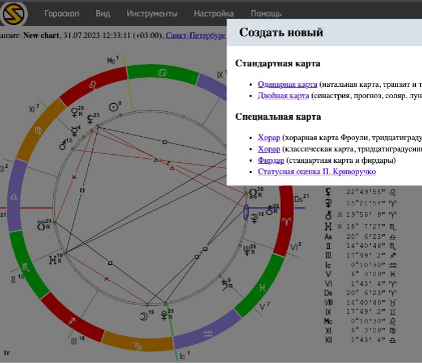Click the Санкт-Петербург location link
This screenshot has width=422, height=364.
tap(196, 35)
